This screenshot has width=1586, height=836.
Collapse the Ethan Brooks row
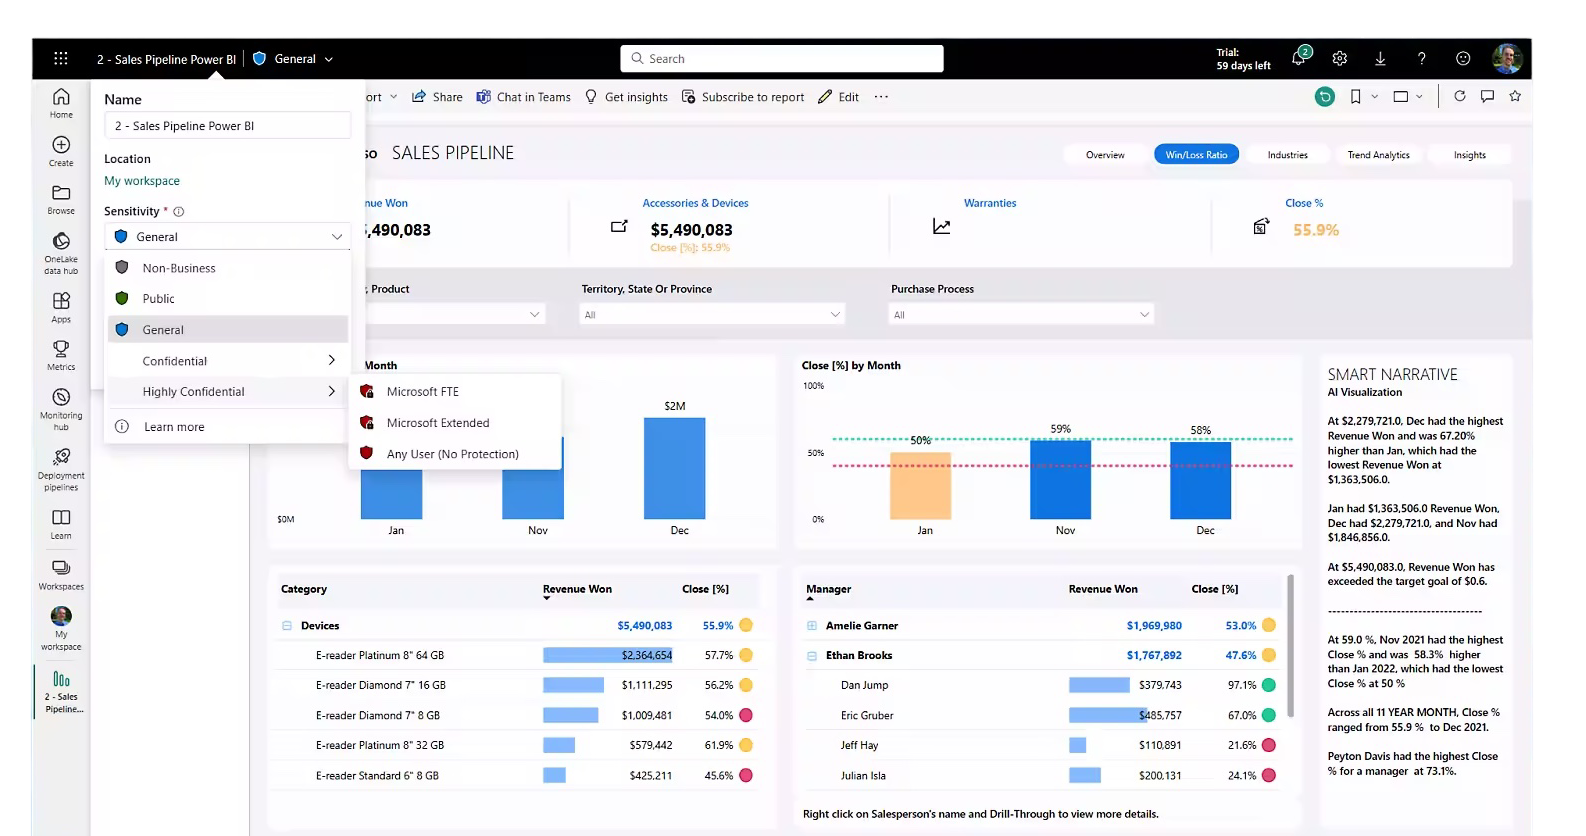pos(812,656)
